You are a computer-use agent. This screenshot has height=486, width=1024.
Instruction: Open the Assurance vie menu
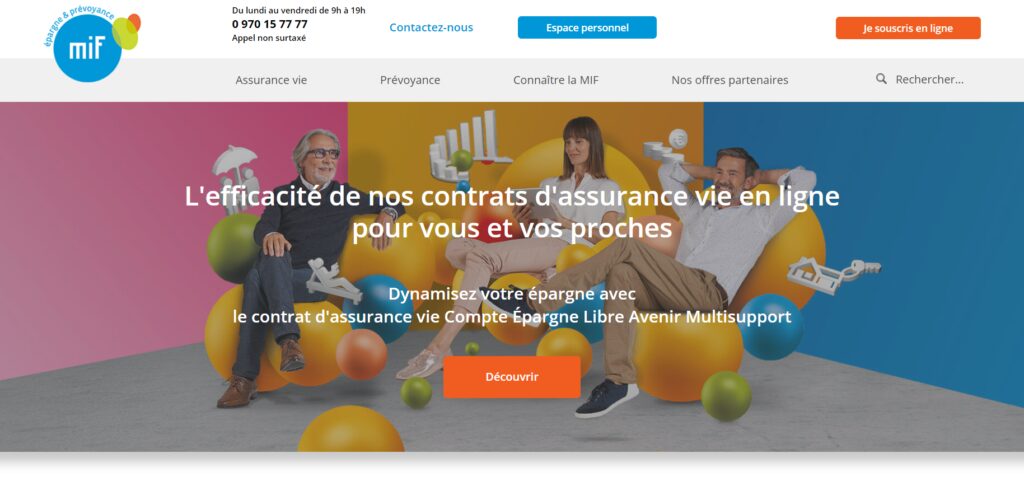point(271,80)
